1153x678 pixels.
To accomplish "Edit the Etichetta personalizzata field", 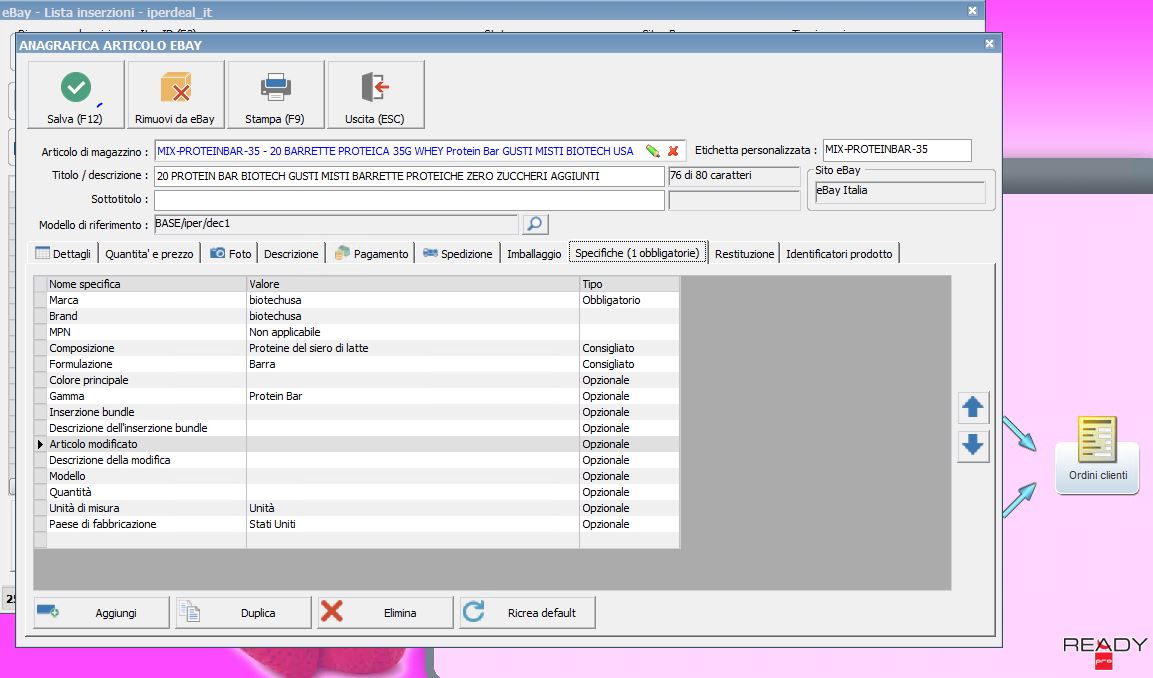I will [897, 150].
